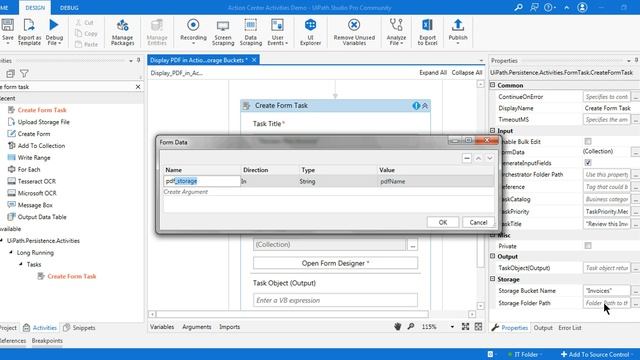
Task: Switch to the Error List tab
Action: (570, 328)
